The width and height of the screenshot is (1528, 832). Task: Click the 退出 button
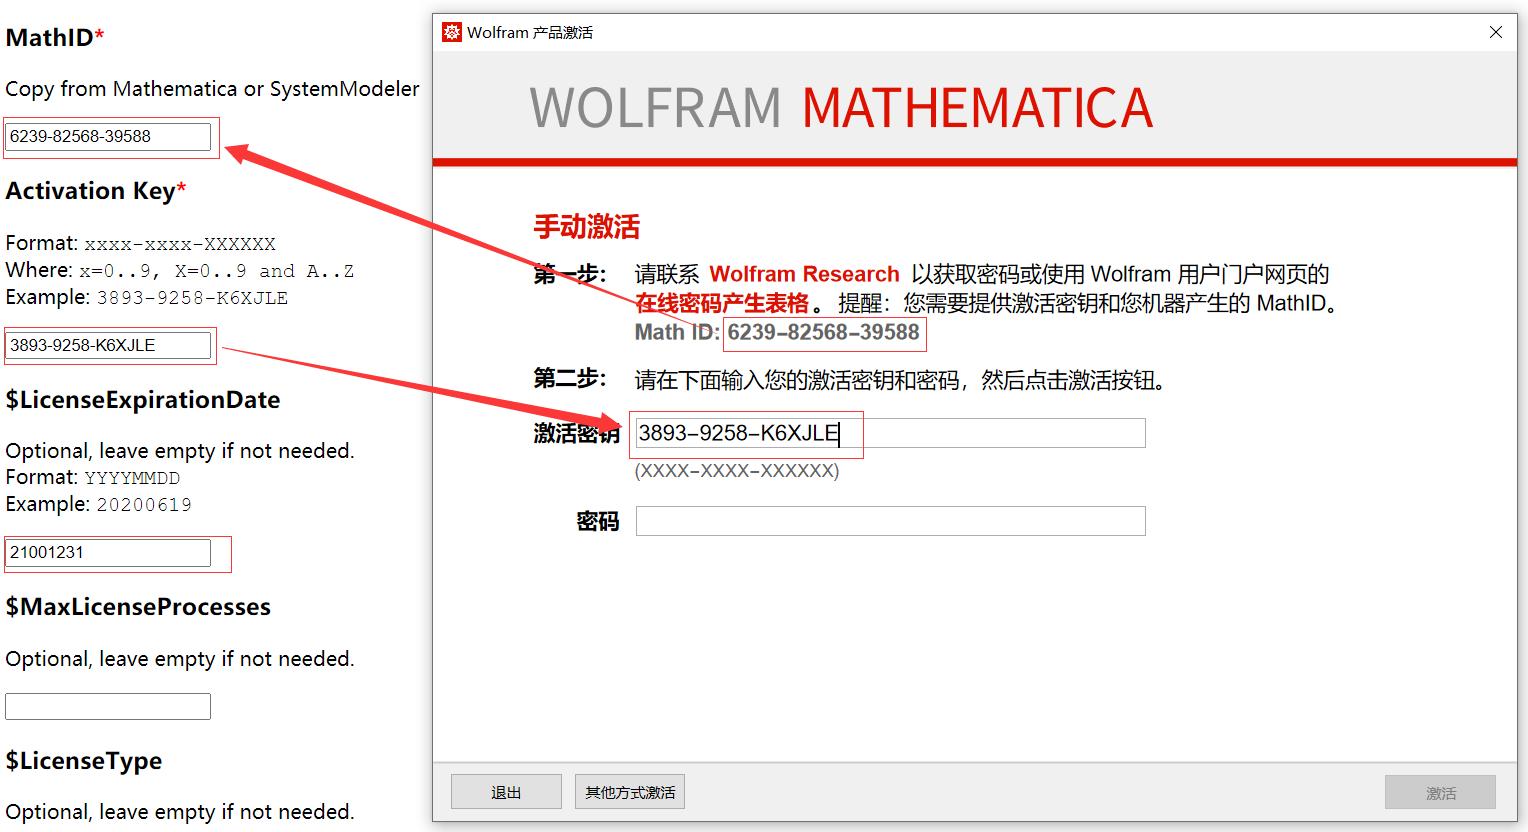(506, 791)
